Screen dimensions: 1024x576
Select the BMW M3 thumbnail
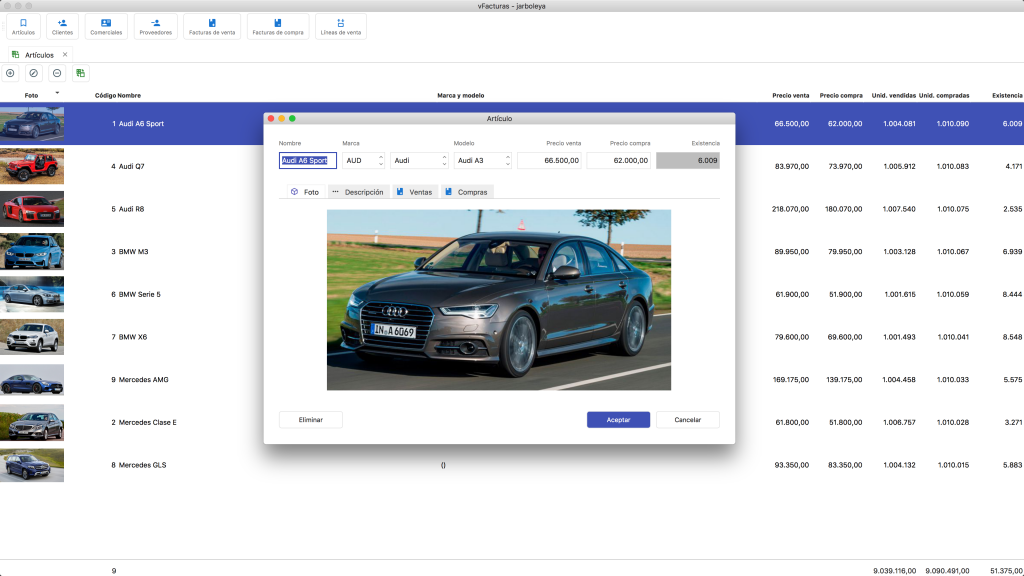coord(32,251)
